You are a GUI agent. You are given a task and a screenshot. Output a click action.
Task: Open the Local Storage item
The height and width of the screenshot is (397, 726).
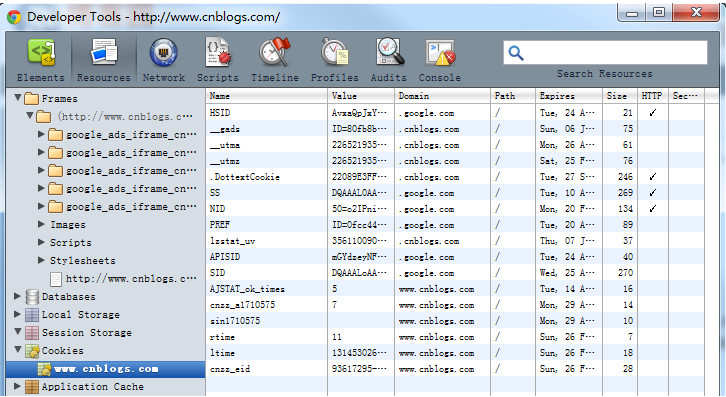[80, 315]
